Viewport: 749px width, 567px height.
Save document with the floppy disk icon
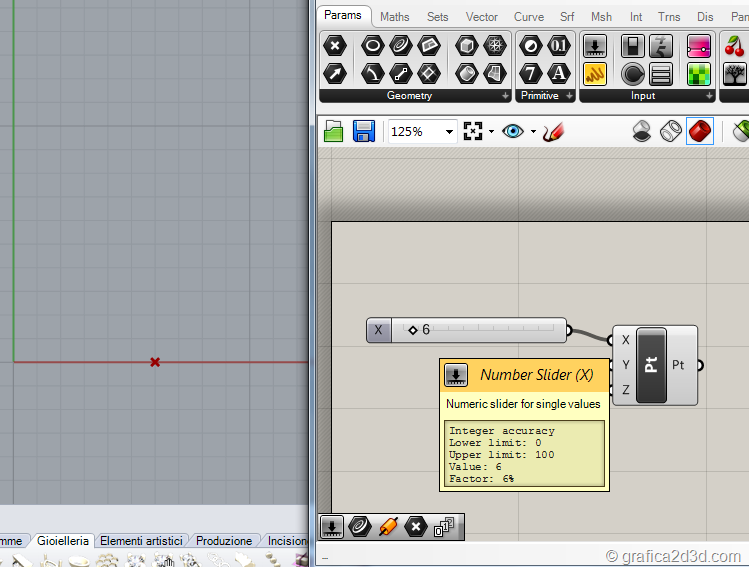pyautogui.click(x=363, y=131)
